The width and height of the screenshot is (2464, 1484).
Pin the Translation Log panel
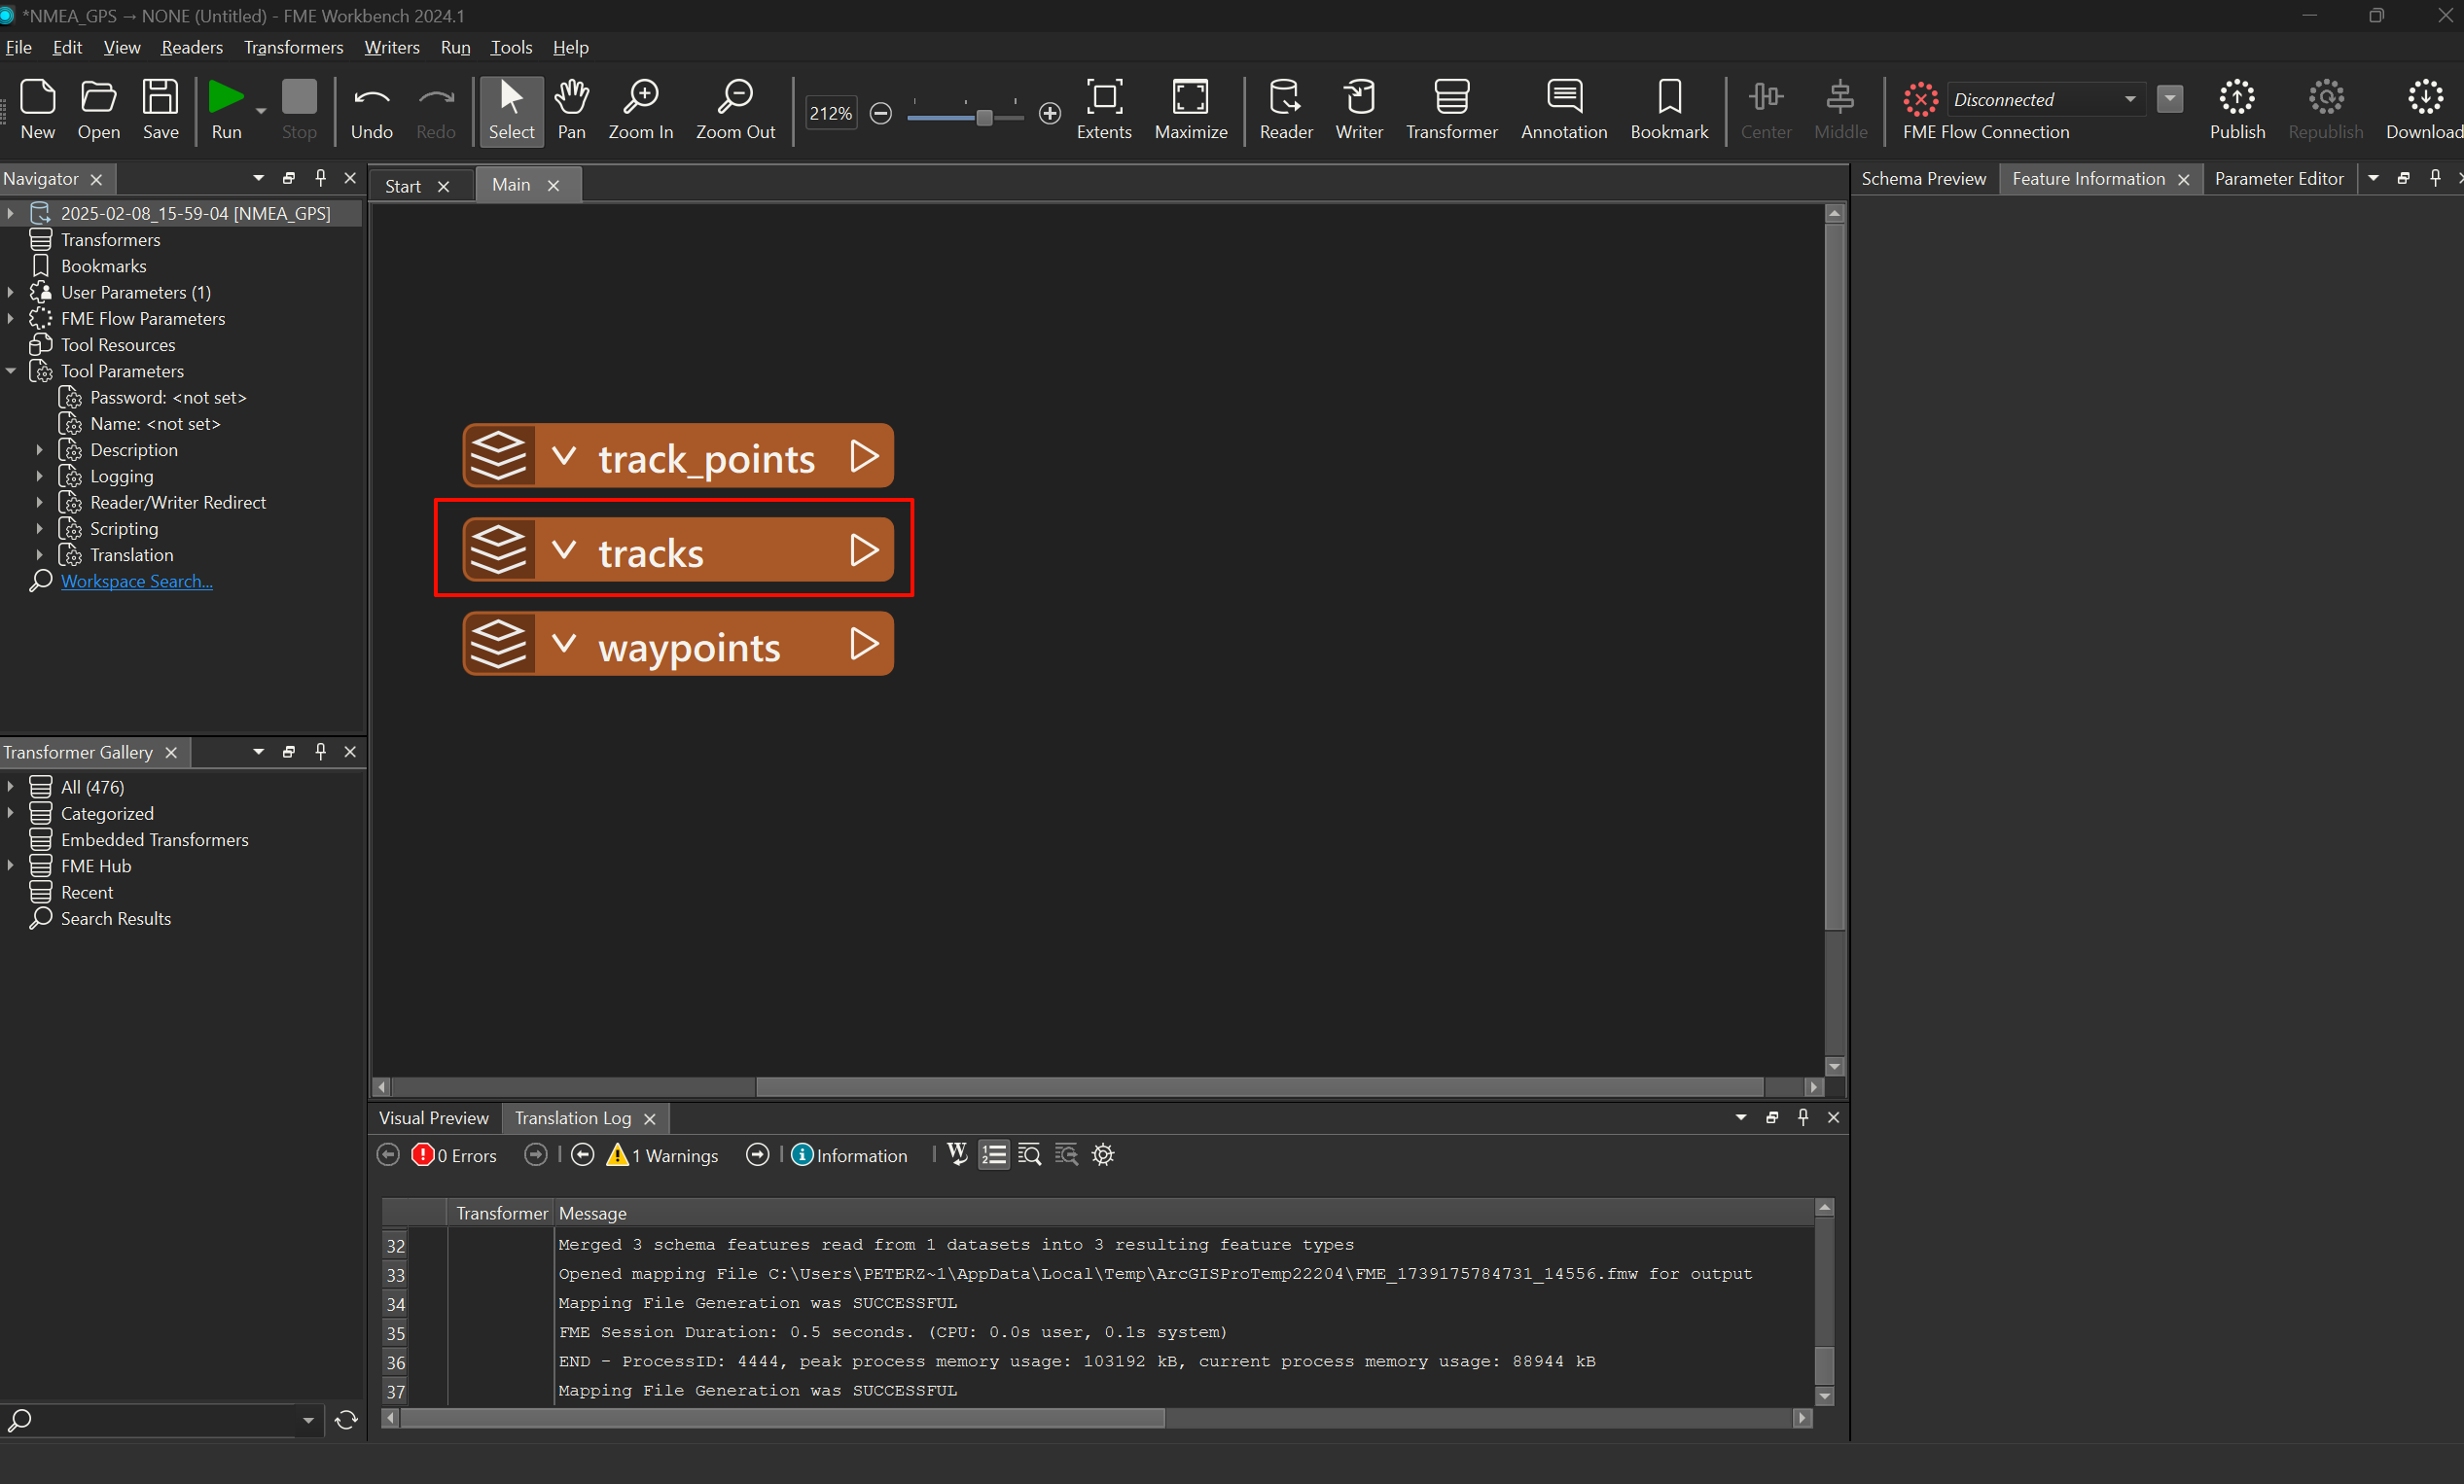pyautogui.click(x=1803, y=1117)
